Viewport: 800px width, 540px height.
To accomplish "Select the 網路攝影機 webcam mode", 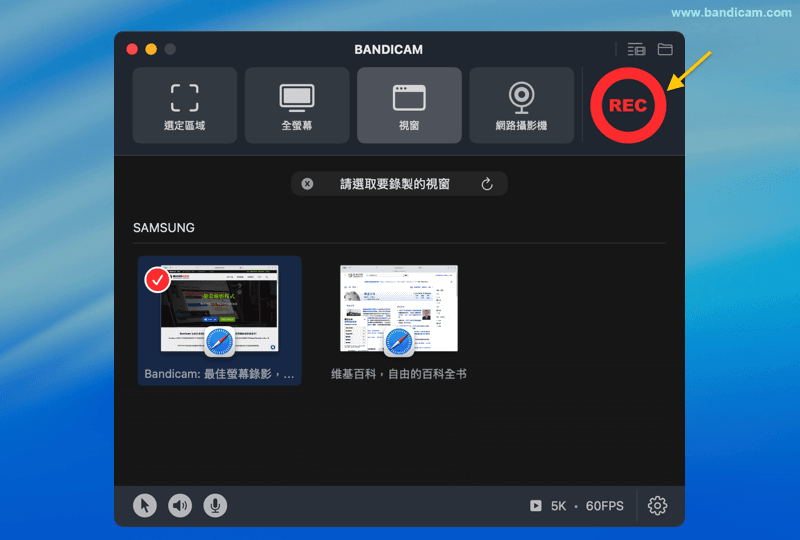I will [x=521, y=105].
